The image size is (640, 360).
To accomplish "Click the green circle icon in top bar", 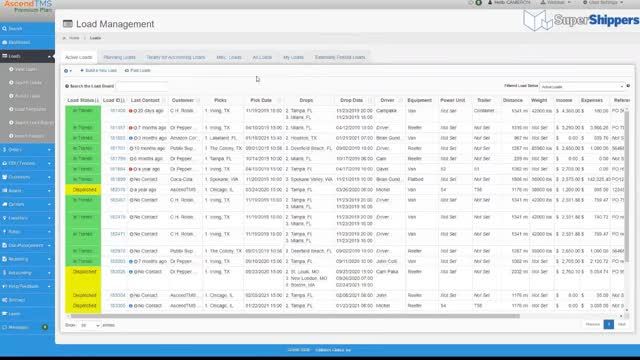I will (478, 2).
